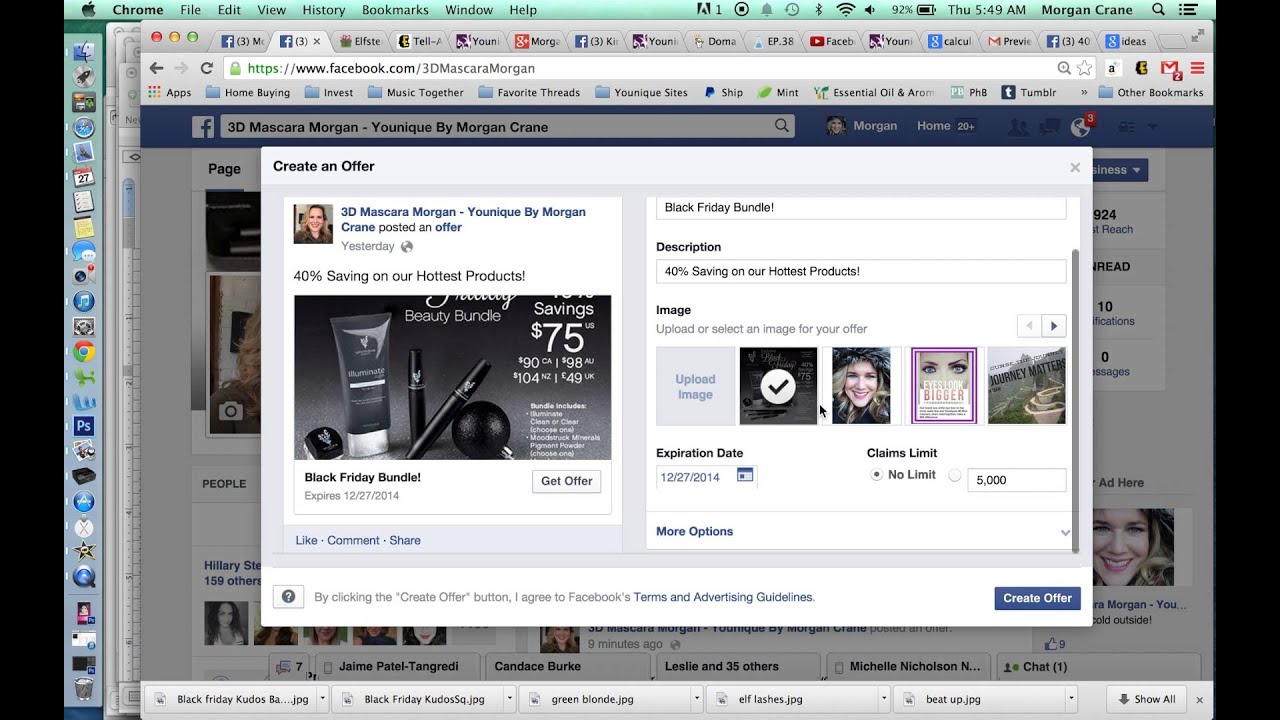Image resolution: width=1280 pixels, height=720 pixels.
Task: Close the Create an Offer dialog
Action: [1075, 167]
